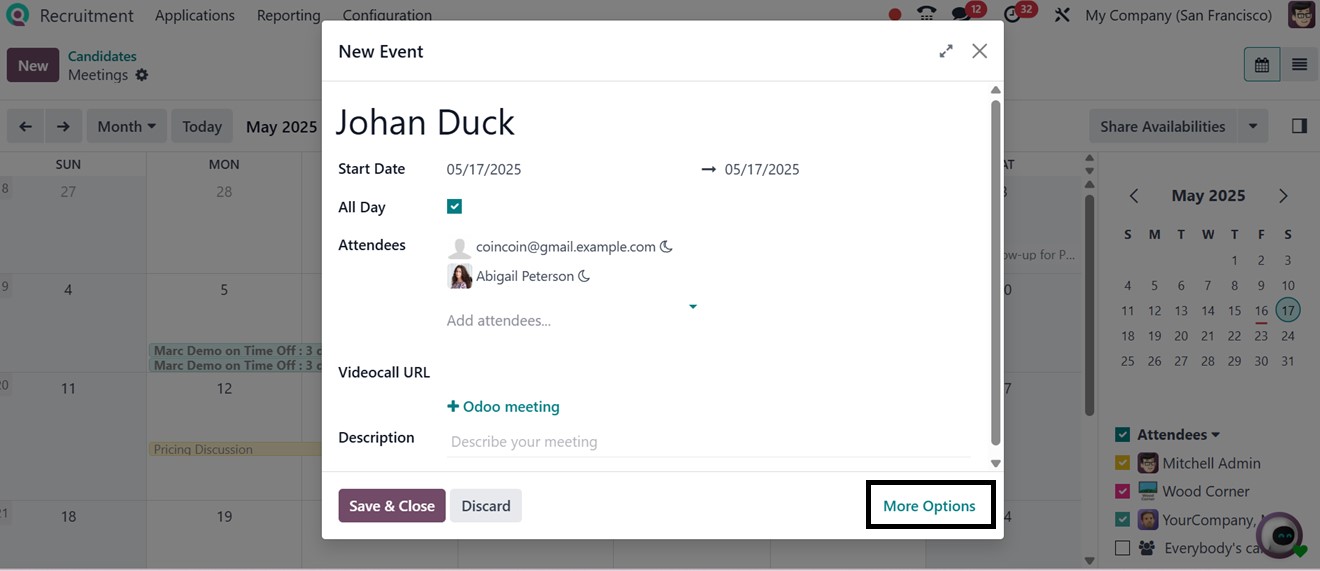Switch to the list view icon
The width and height of the screenshot is (1320, 571).
click(1299, 65)
